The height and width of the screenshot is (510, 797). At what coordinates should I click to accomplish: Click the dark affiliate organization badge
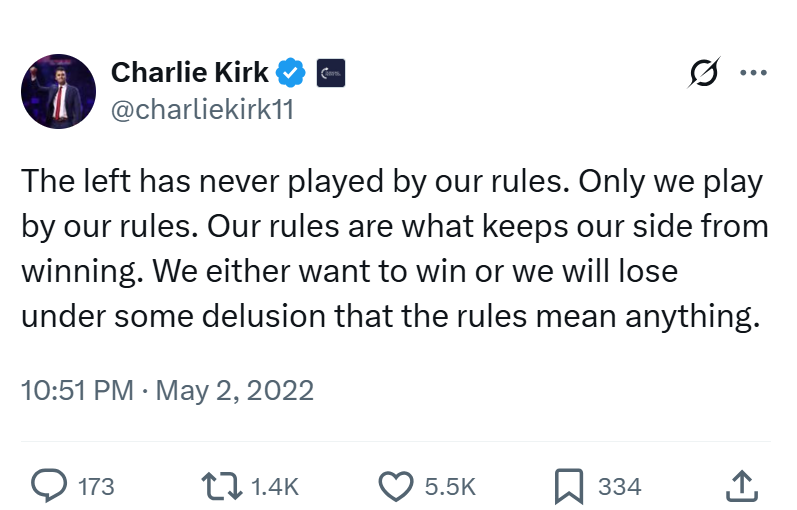click(x=331, y=73)
